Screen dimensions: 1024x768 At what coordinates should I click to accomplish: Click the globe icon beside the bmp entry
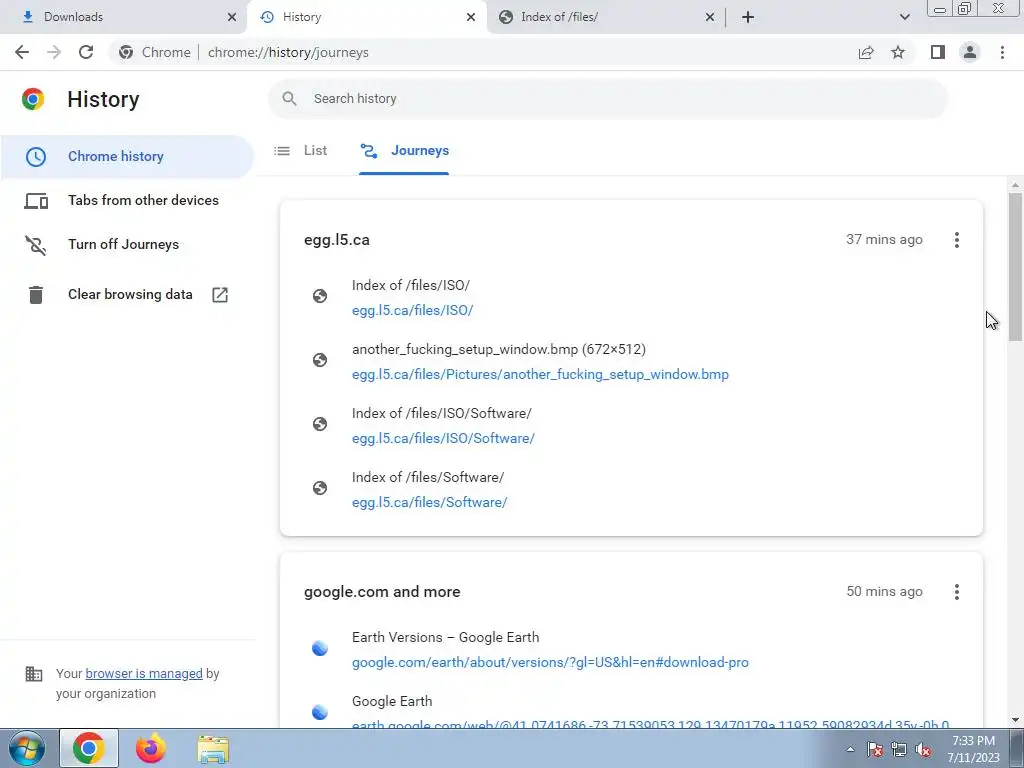(320, 360)
